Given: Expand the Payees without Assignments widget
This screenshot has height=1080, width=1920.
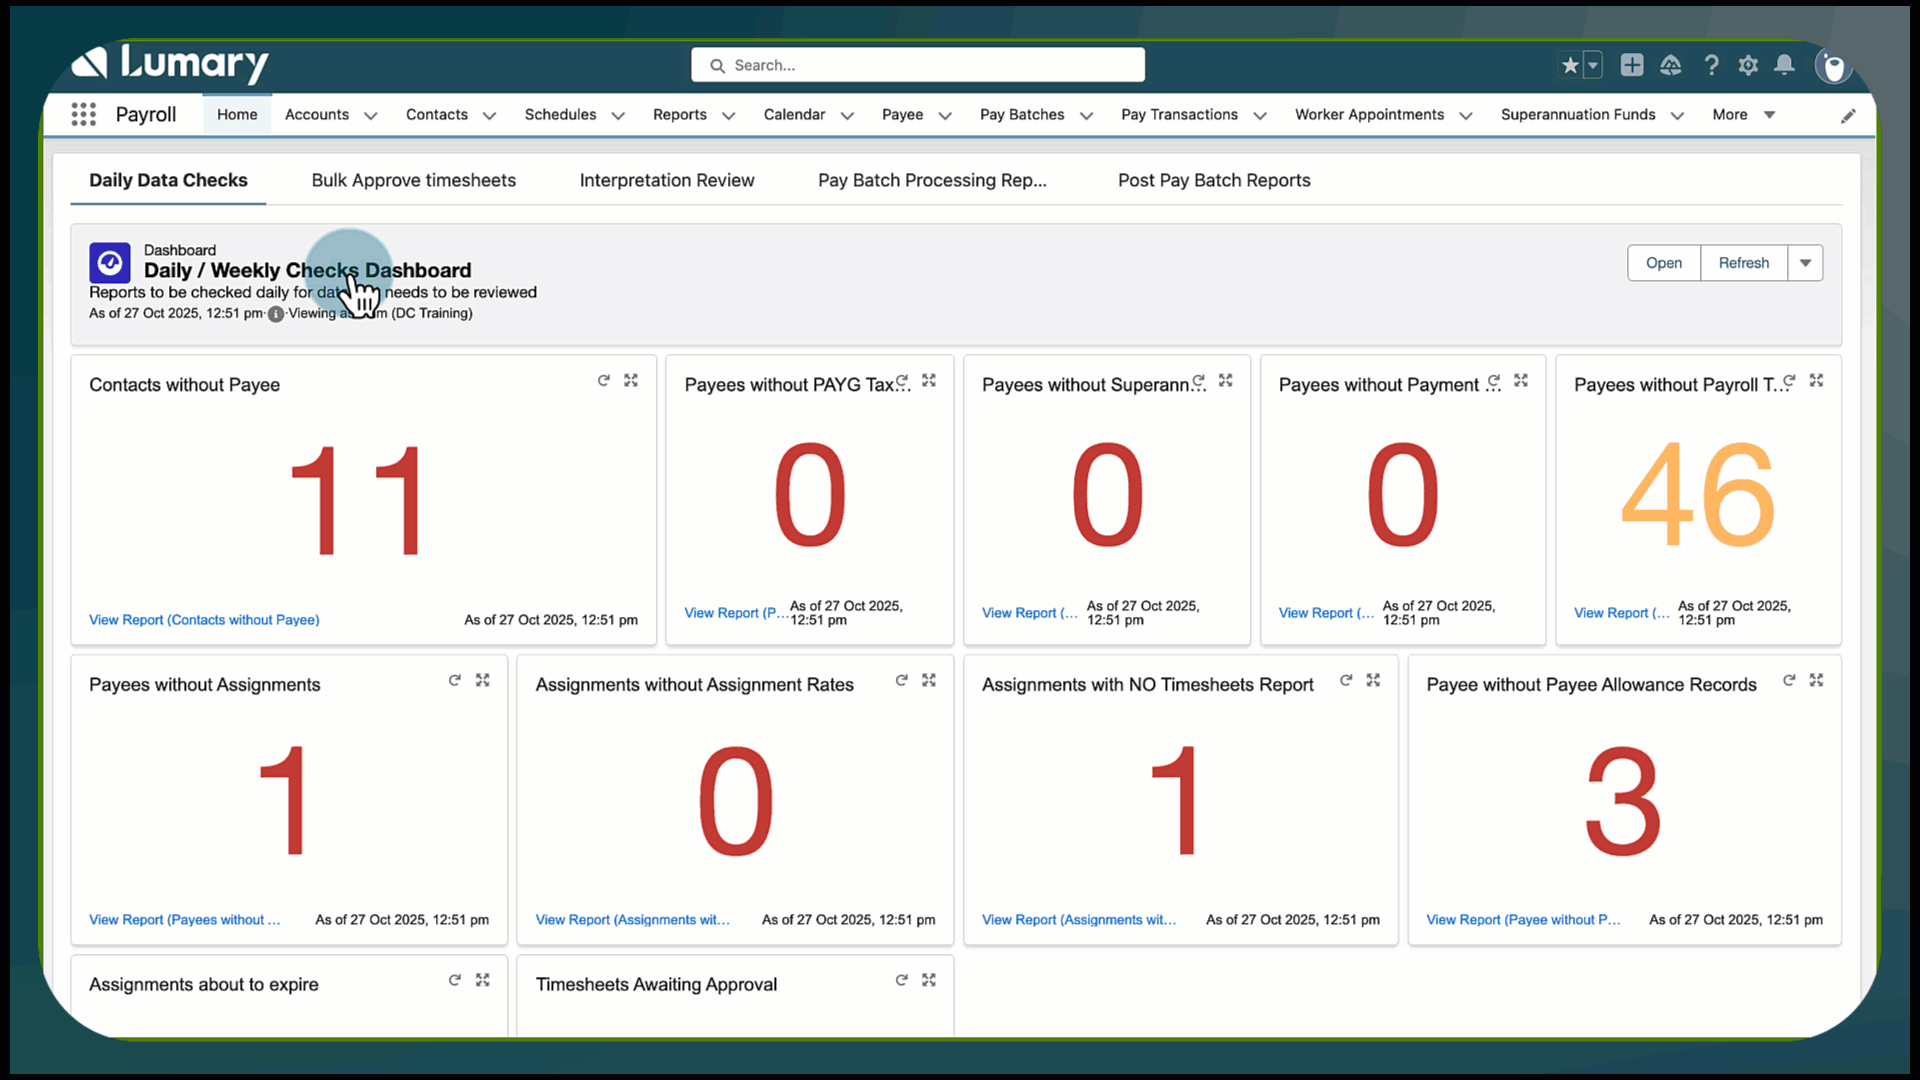Looking at the screenshot, I should (483, 680).
